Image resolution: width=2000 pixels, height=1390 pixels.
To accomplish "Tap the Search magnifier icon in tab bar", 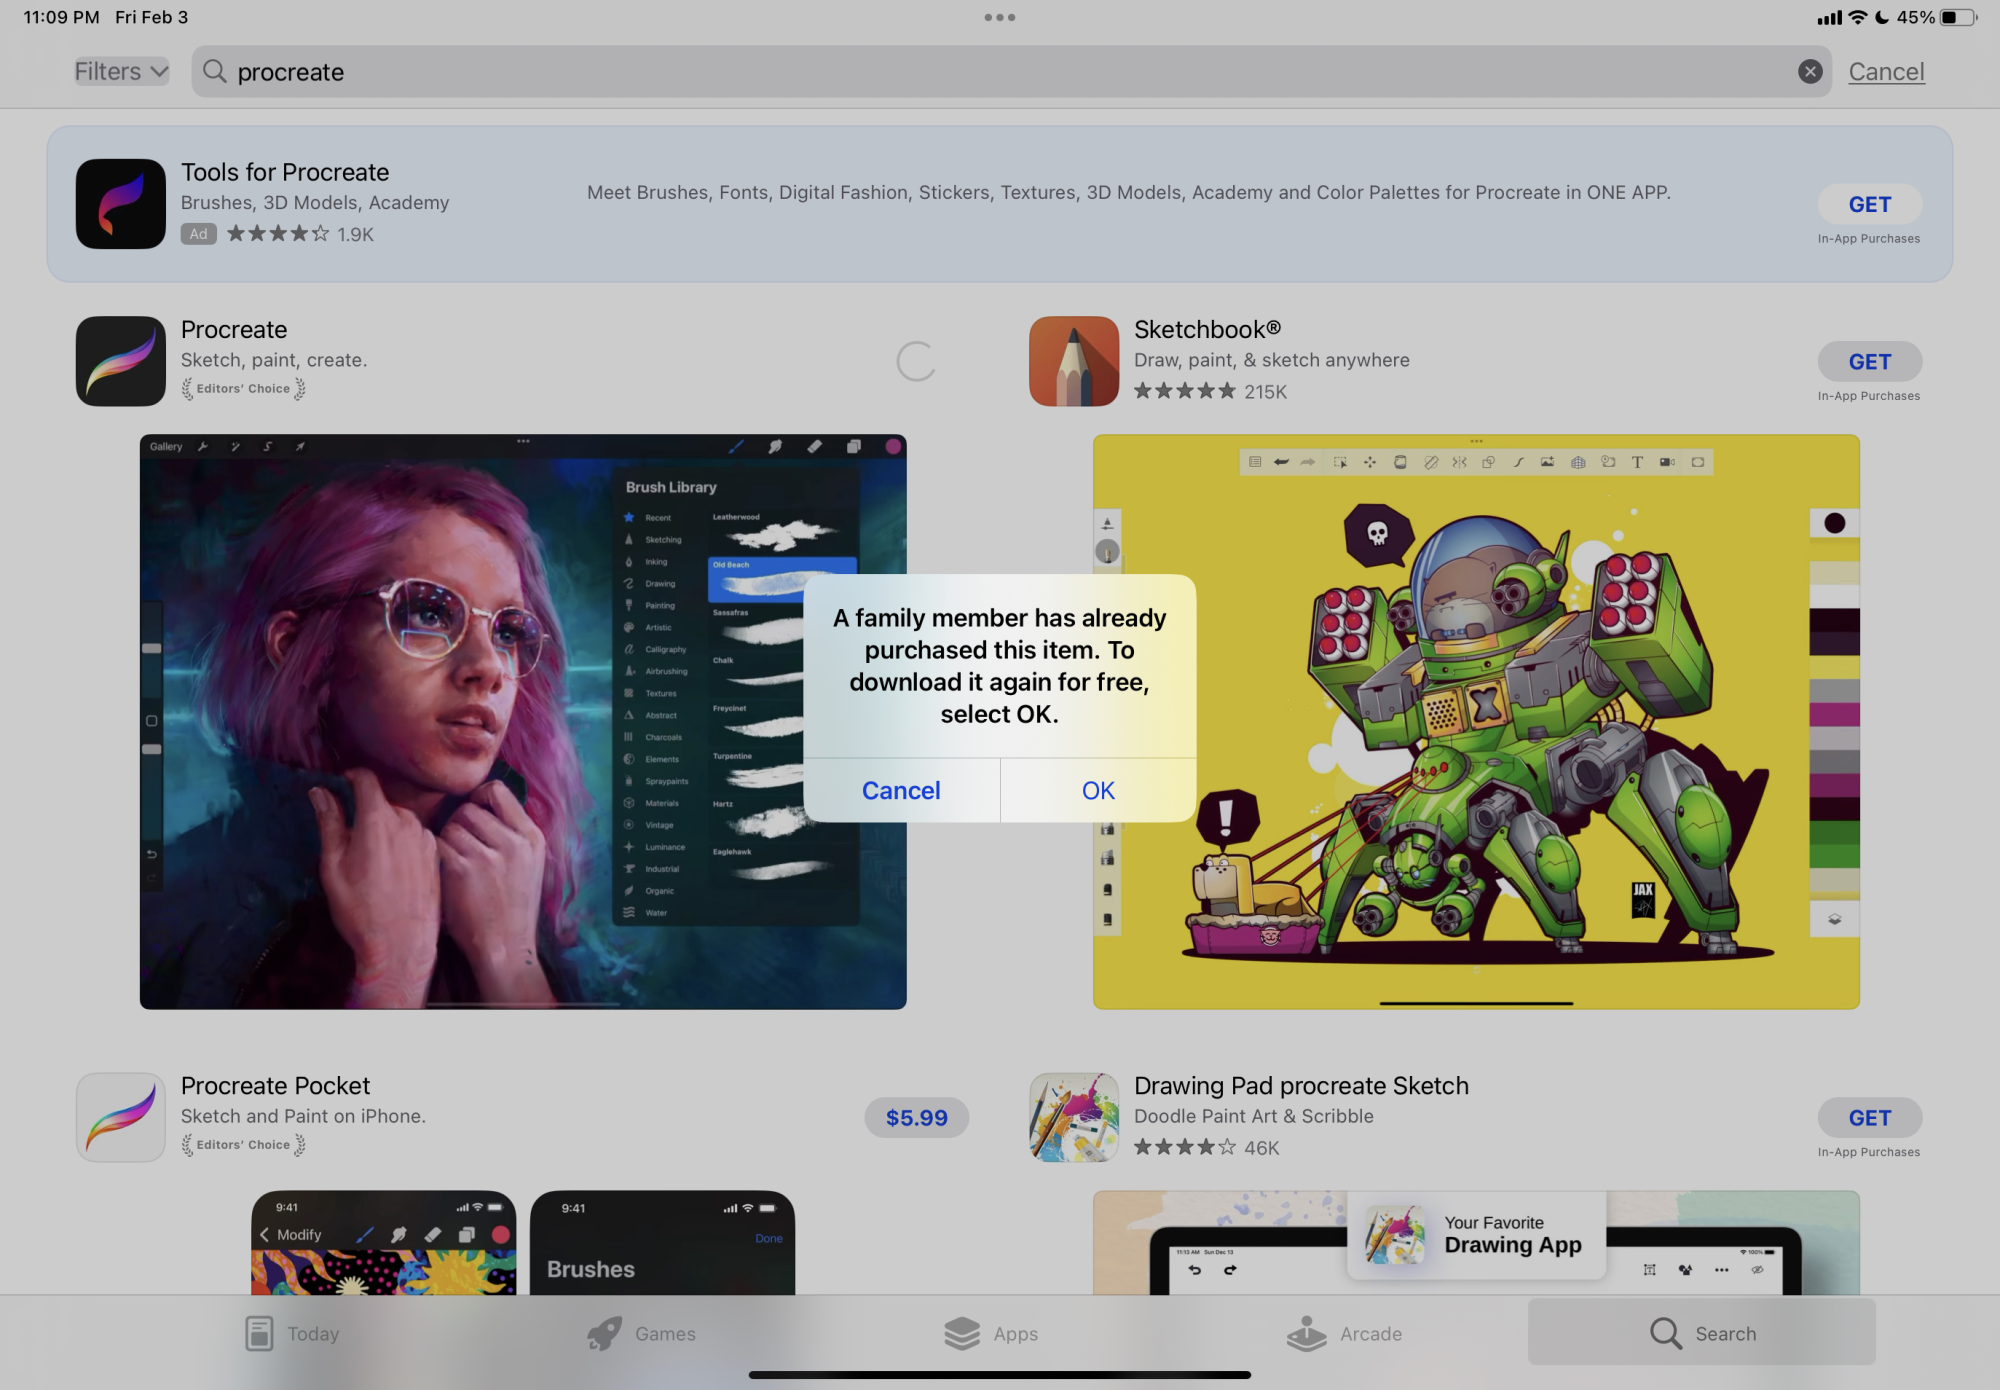I will pos(1663,1333).
